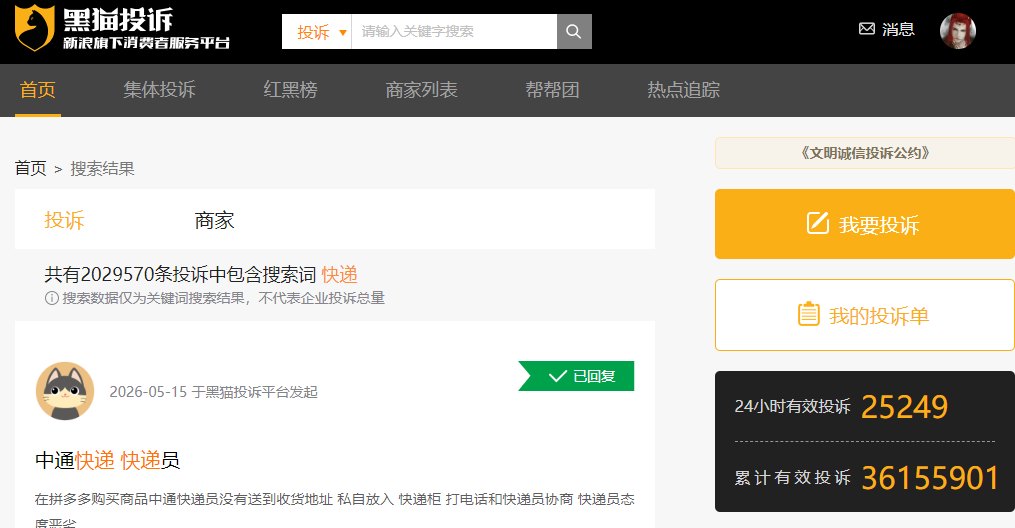This screenshot has height=528, width=1015.
Task: Open the 商家列表 navigation tab
Action: [421, 90]
